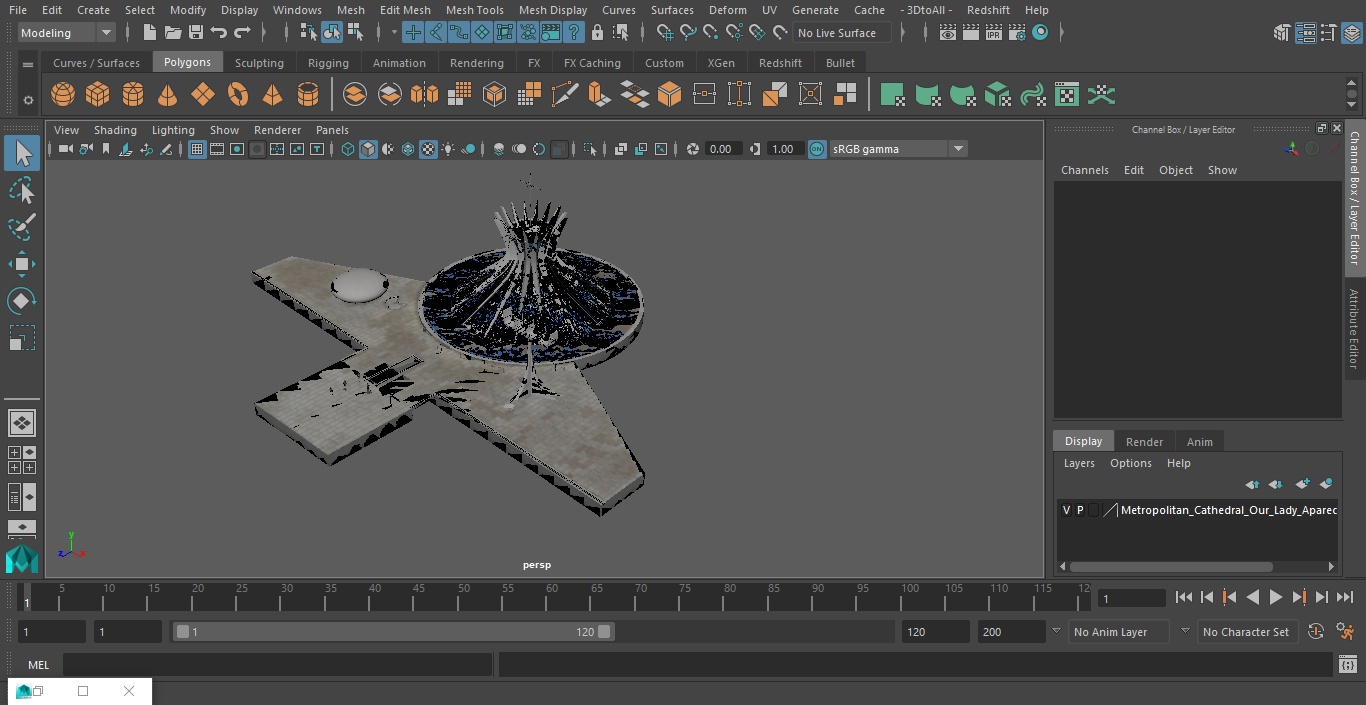Open Layers menu in Layer Editor
This screenshot has height=705, width=1366.
pos(1079,463)
